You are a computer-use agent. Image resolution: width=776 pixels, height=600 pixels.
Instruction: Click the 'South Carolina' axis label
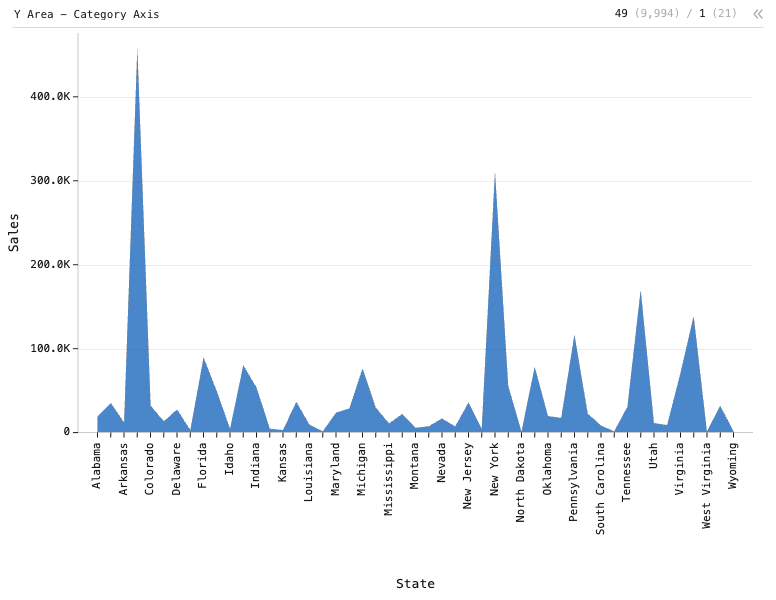click(x=600, y=489)
